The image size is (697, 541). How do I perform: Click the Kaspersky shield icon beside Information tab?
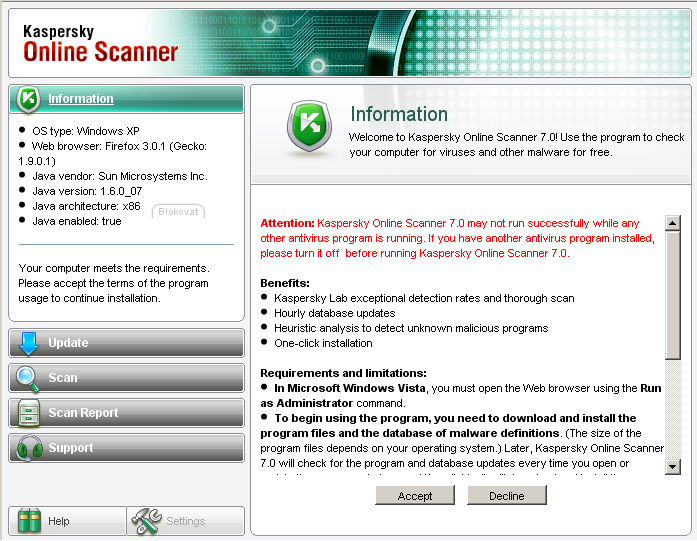29,99
